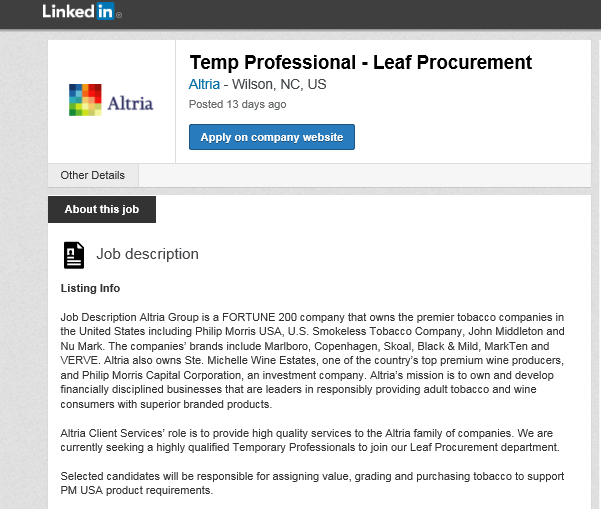Open the Altria company link
This screenshot has width=601, height=509.
204,85
